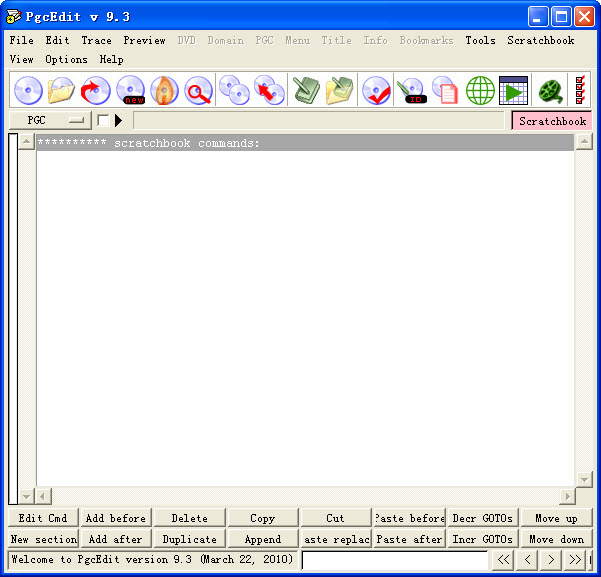This screenshot has width=601, height=577.
Task: Open the Help menu
Action: pyautogui.click(x=112, y=59)
